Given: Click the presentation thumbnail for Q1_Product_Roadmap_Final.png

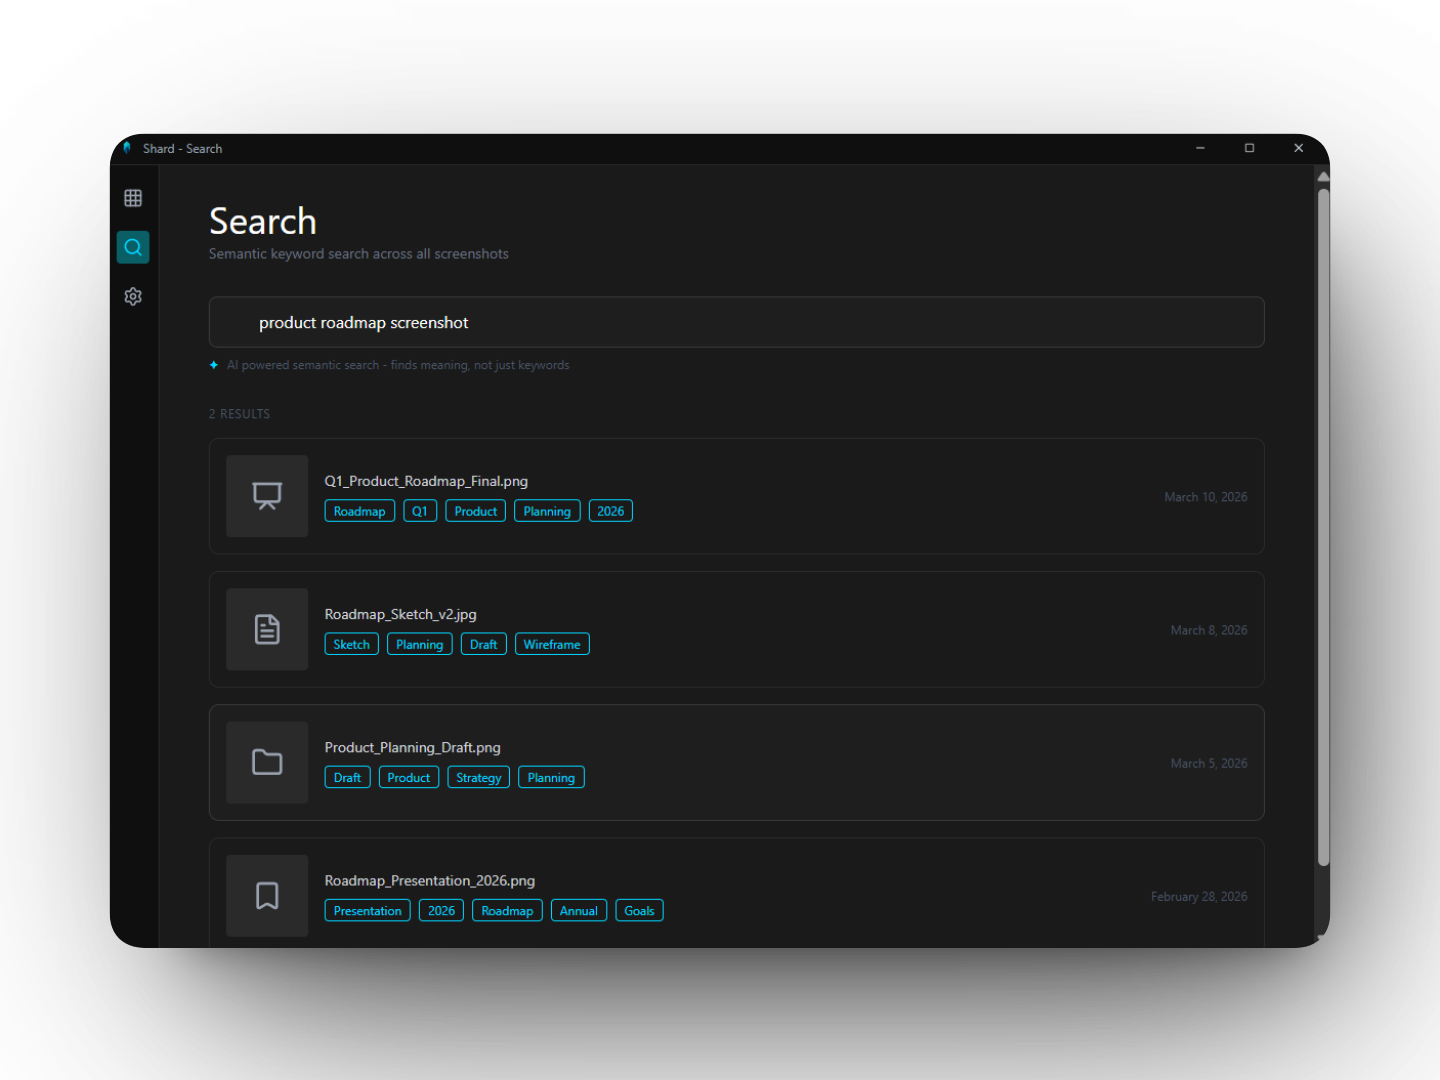Looking at the screenshot, I should pos(267,496).
